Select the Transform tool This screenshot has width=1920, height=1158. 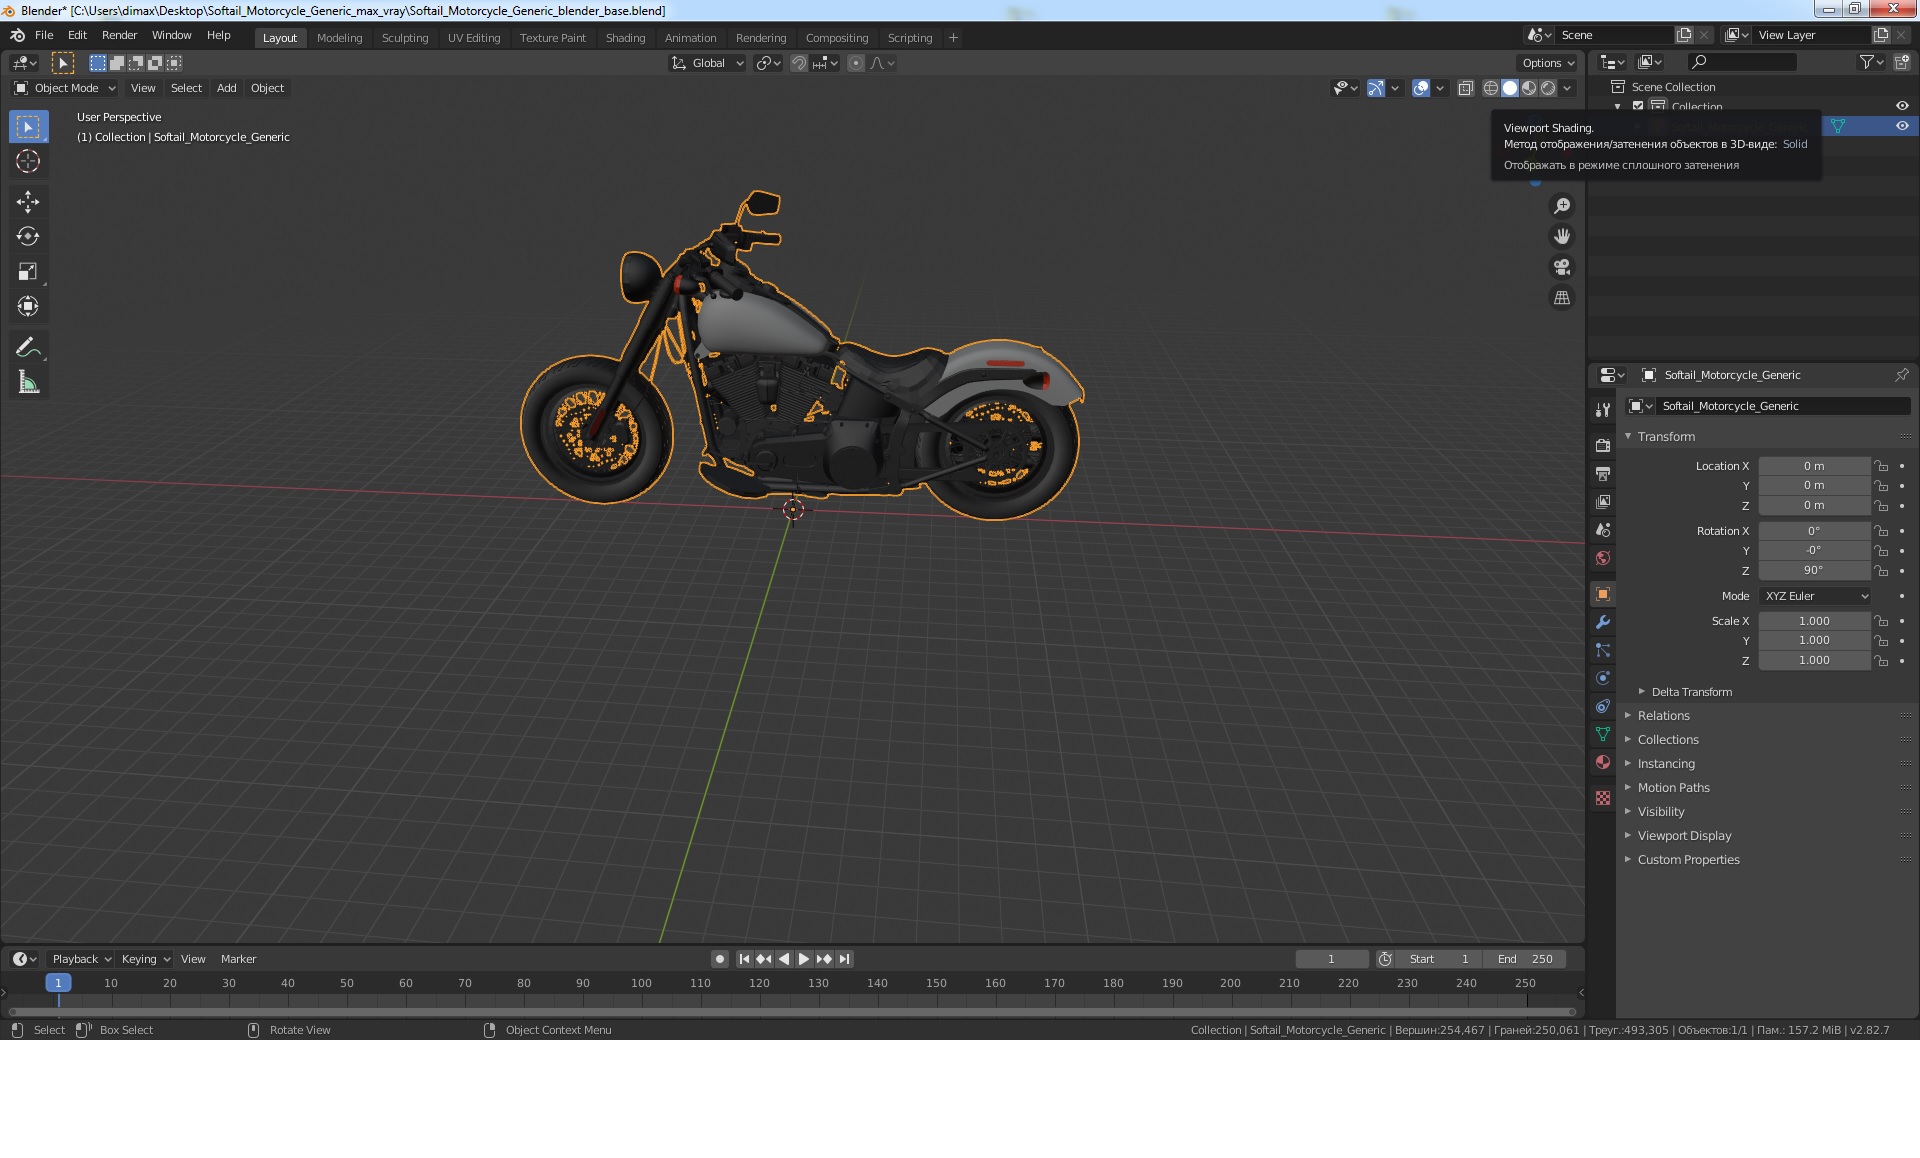[28, 306]
